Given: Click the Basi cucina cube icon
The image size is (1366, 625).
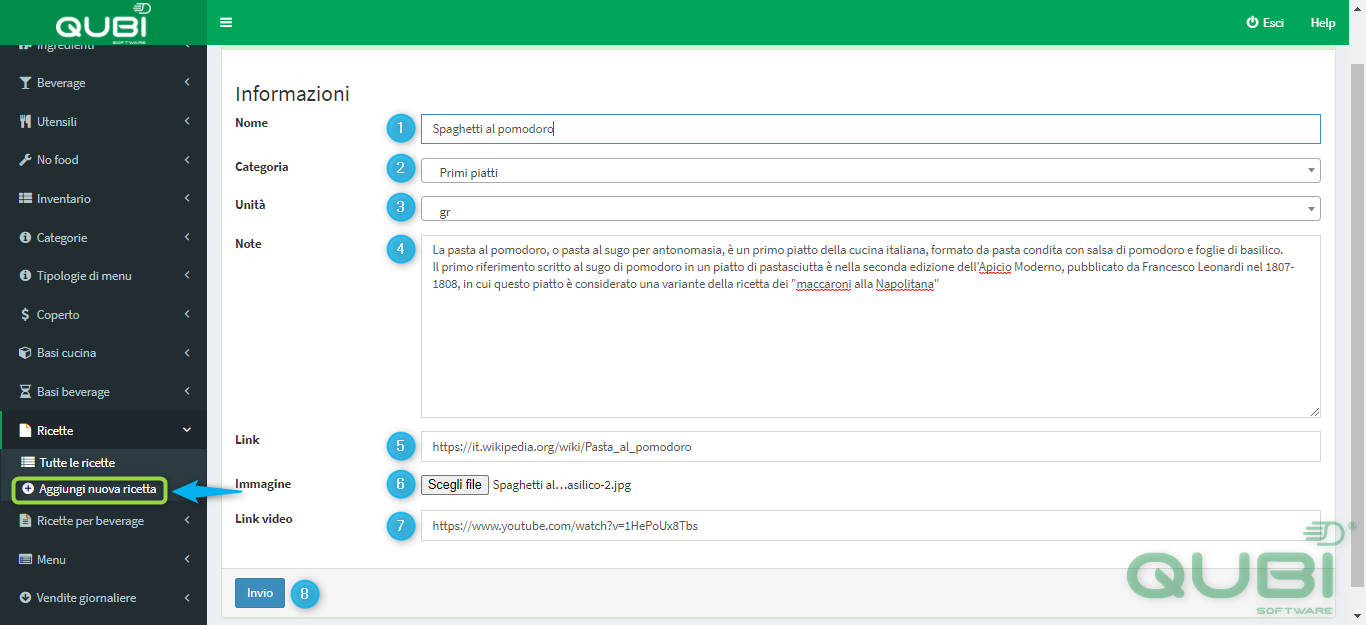Looking at the screenshot, I should point(25,353).
